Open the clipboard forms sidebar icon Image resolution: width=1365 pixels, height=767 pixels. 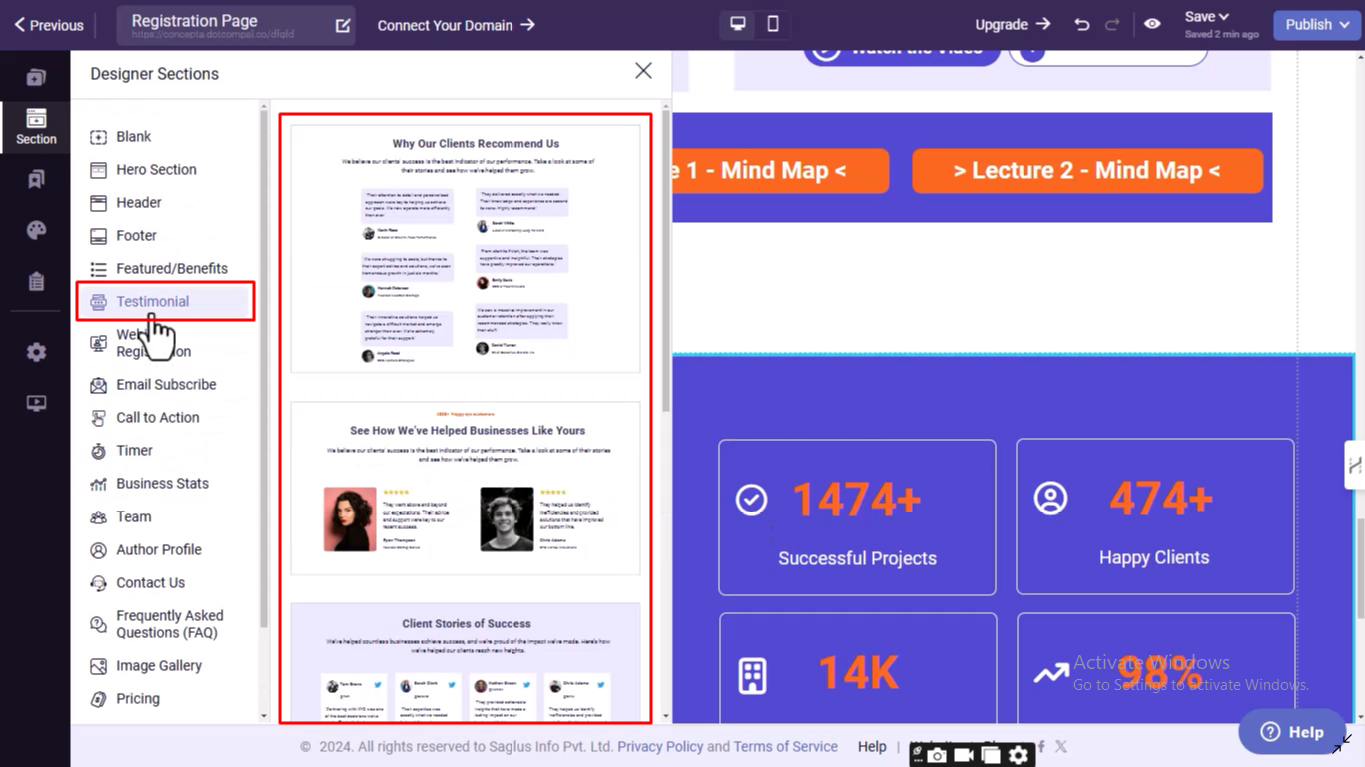tap(36, 281)
